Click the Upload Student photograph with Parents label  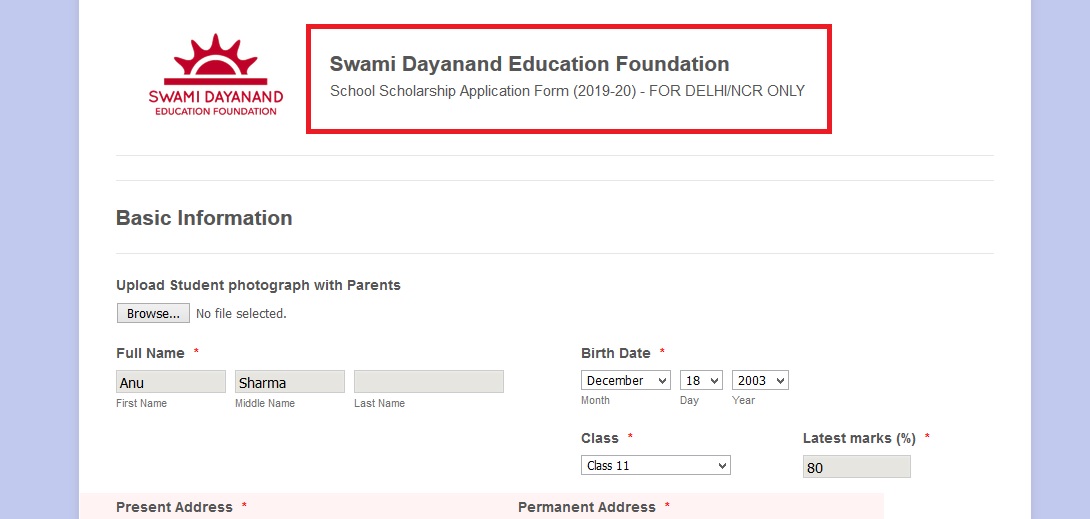(x=259, y=285)
